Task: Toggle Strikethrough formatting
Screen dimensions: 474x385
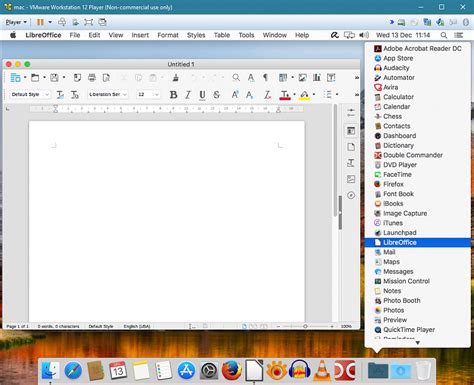Action: click(217, 95)
